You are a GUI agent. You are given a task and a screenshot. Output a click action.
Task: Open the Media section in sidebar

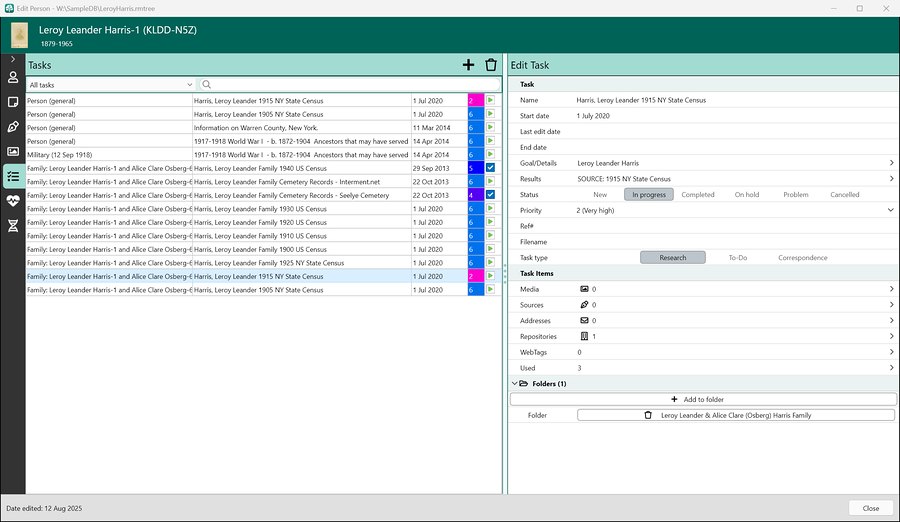click(13, 152)
